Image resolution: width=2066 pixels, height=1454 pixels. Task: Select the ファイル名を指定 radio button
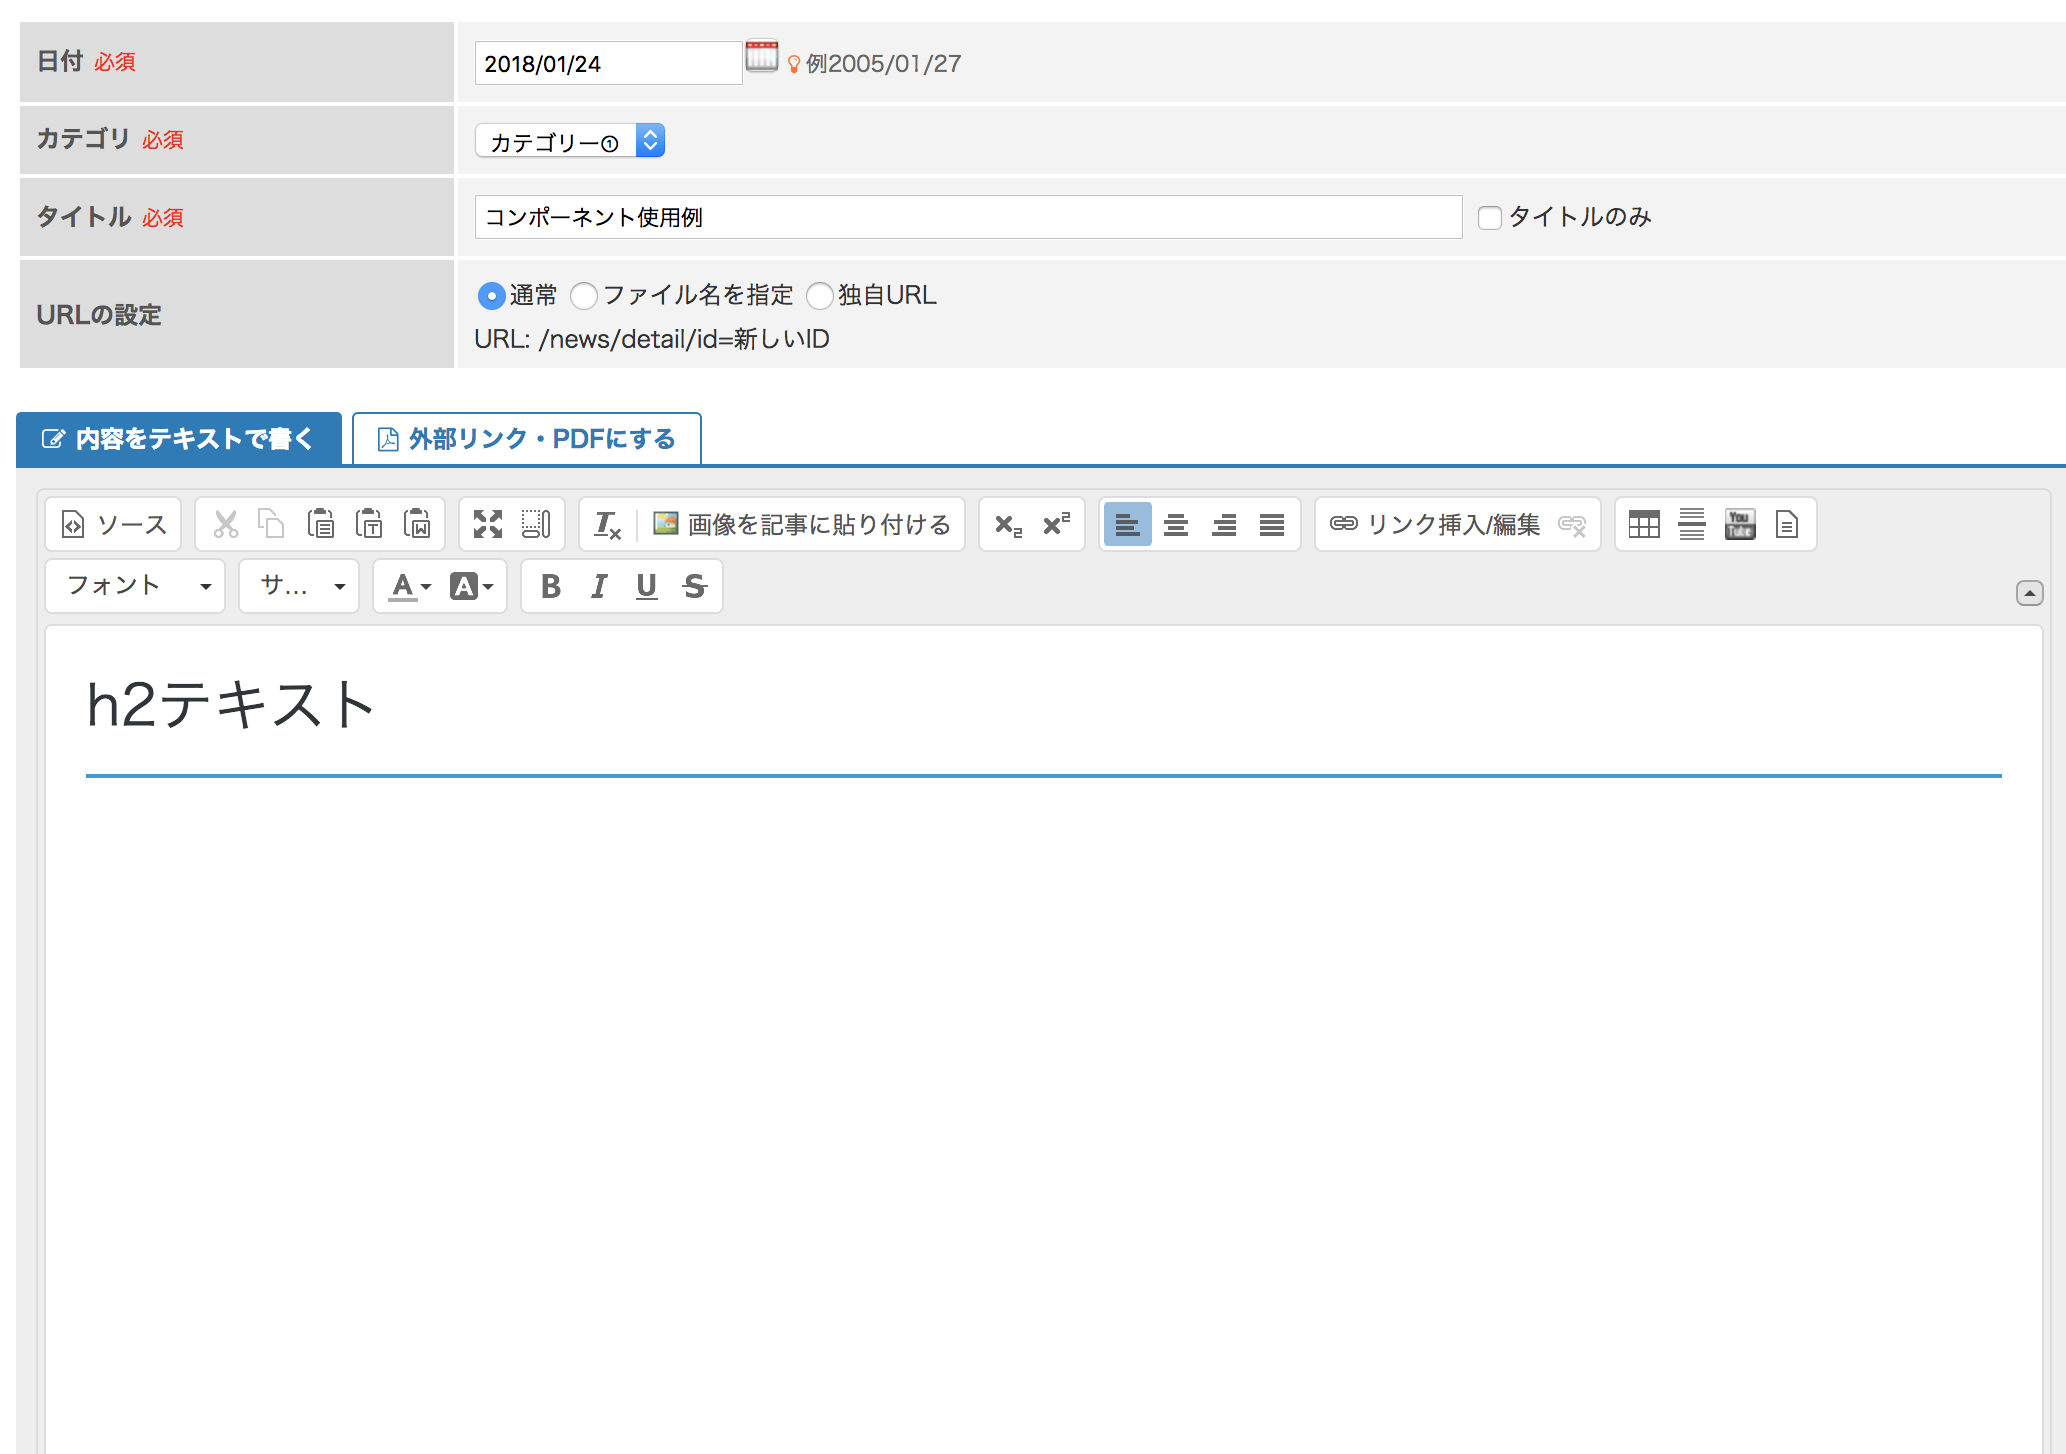[x=584, y=296]
